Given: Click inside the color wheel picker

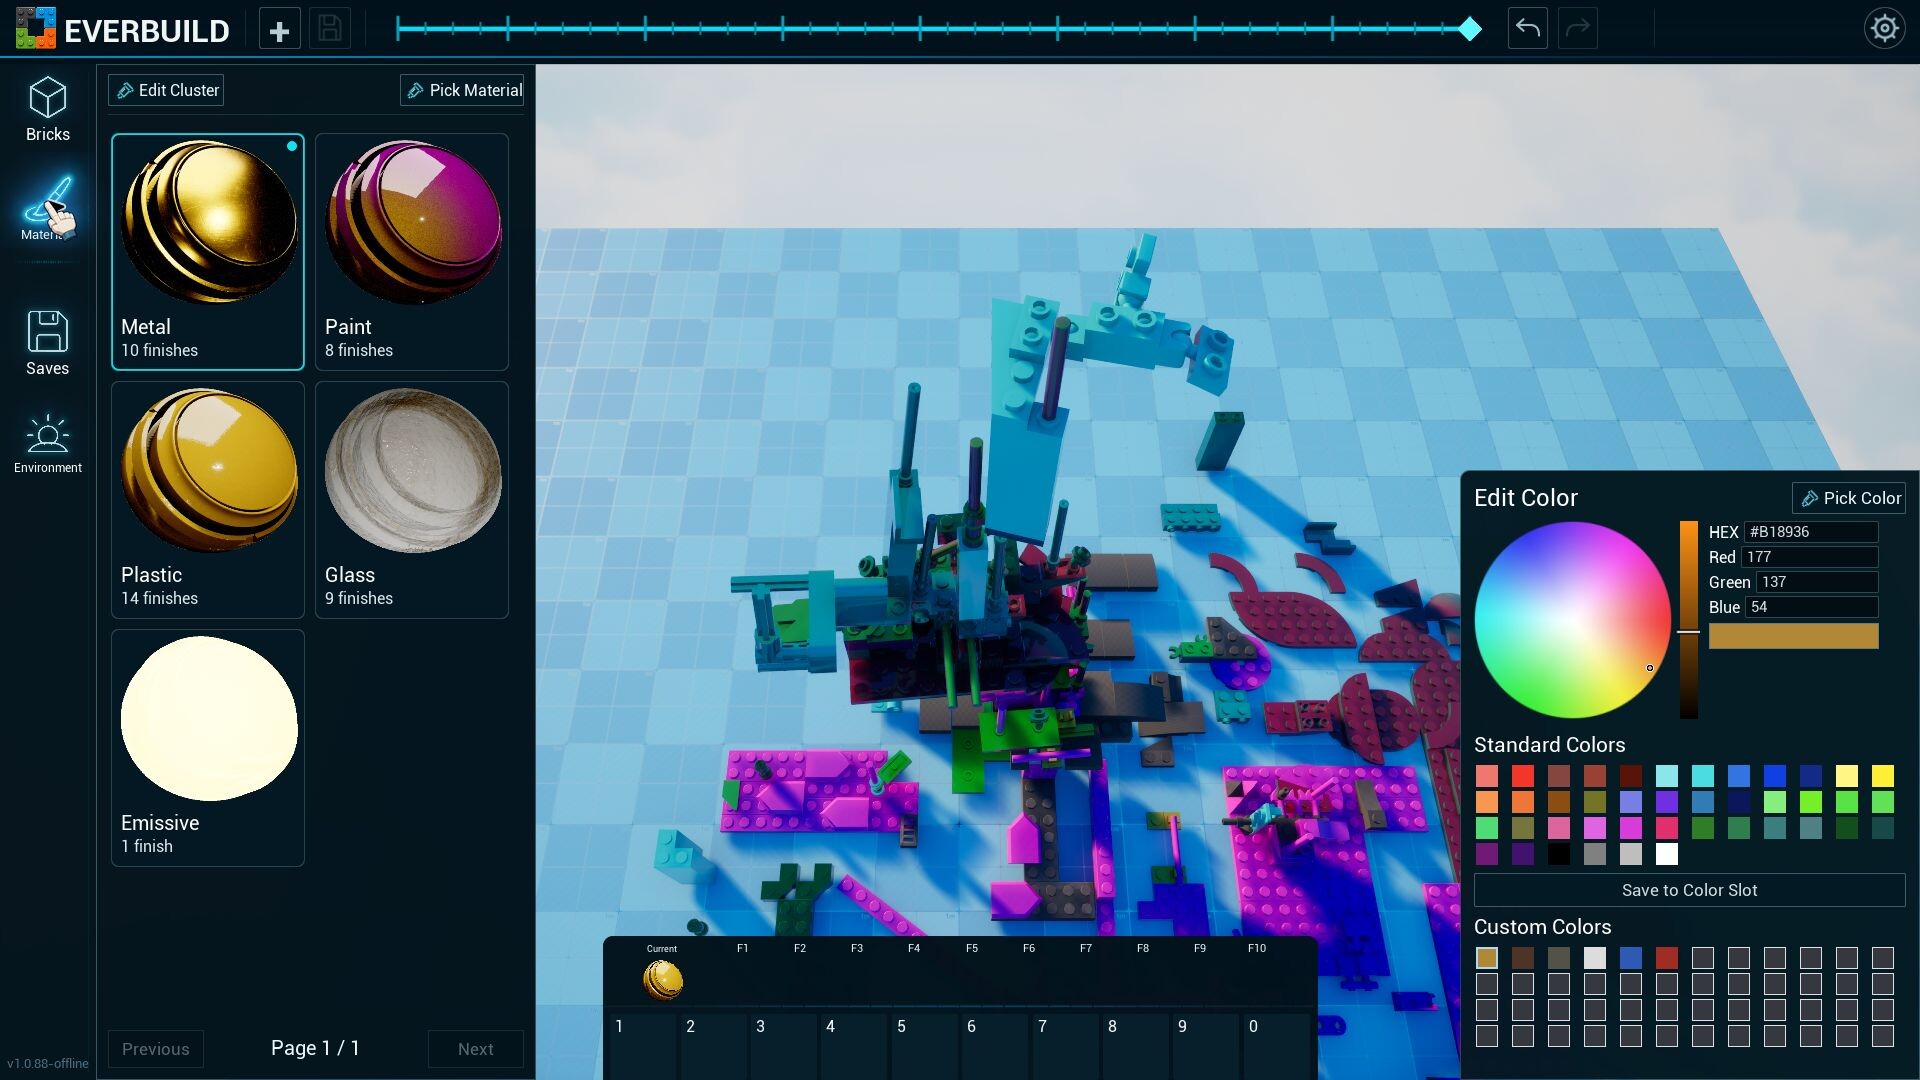Looking at the screenshot, I should pos(1572,620).
